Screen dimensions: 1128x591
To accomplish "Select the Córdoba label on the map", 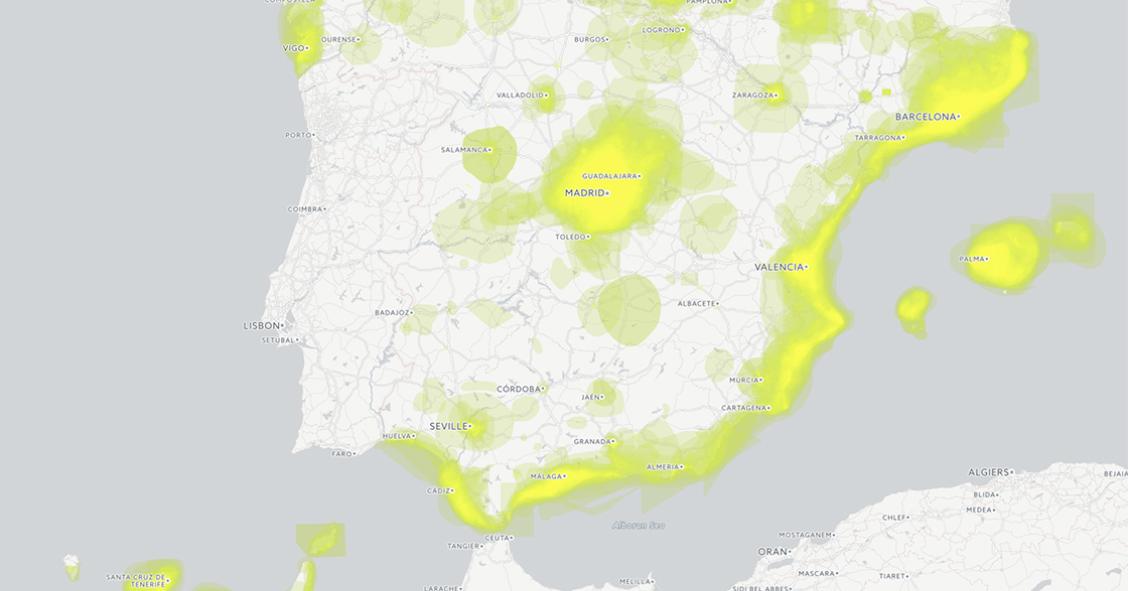I will (518, 386).
